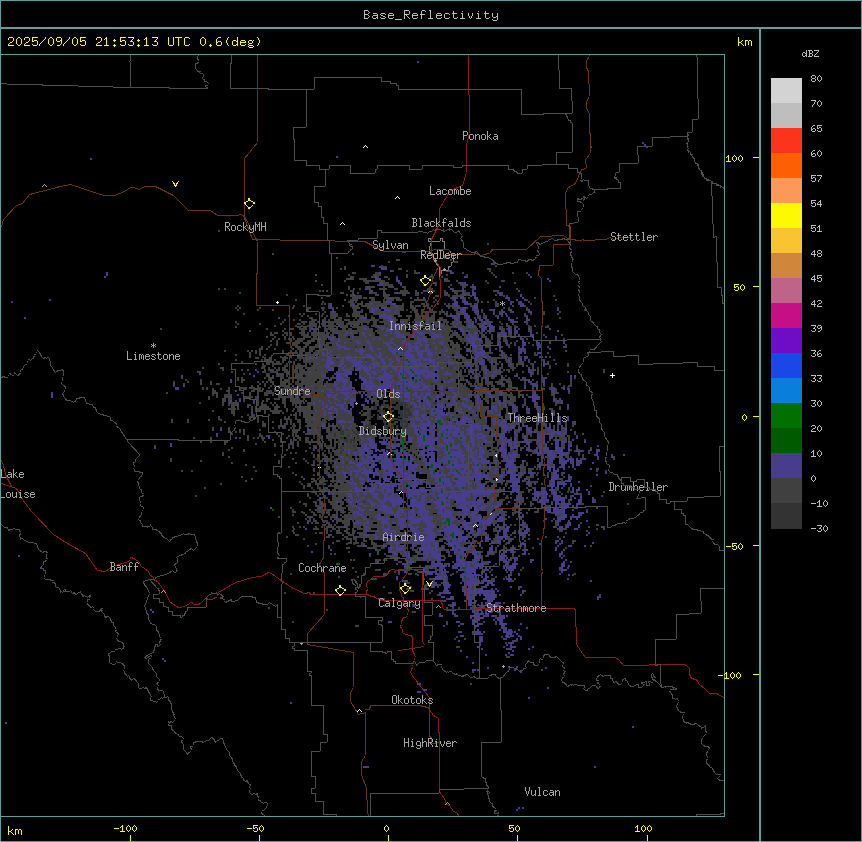Click the 0.6(deg) elevation angle text
Screen dimensions: 862x842
click(230, 42)
